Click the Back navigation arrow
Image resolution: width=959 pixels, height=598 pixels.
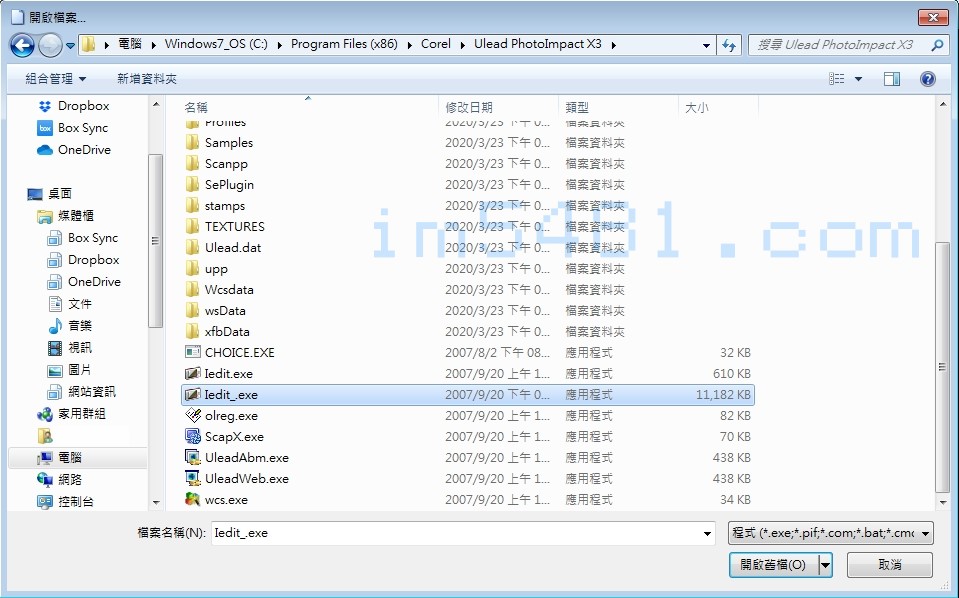coord(21,44)
